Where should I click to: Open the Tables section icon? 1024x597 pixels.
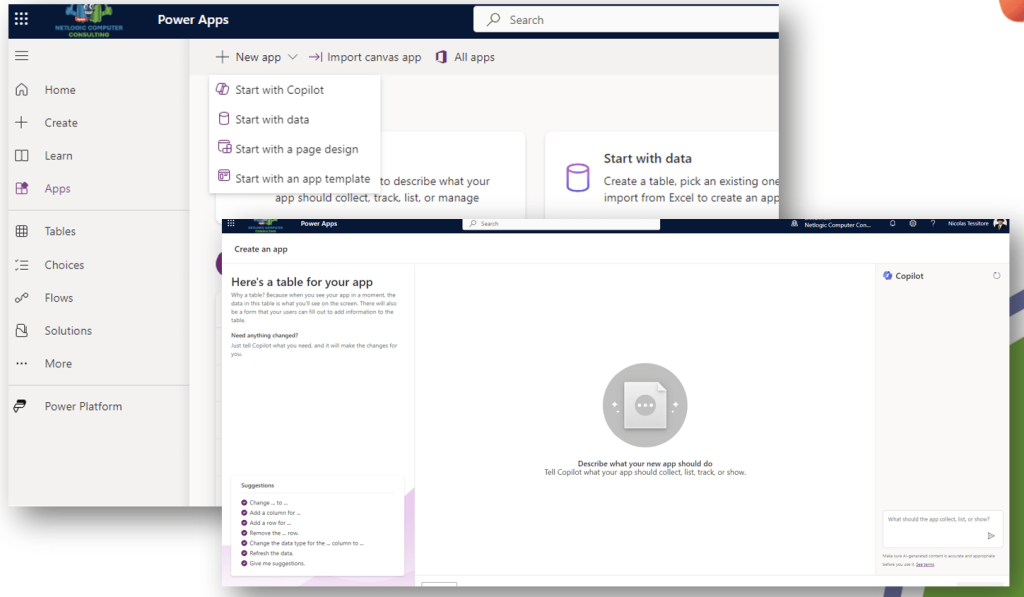22,231
